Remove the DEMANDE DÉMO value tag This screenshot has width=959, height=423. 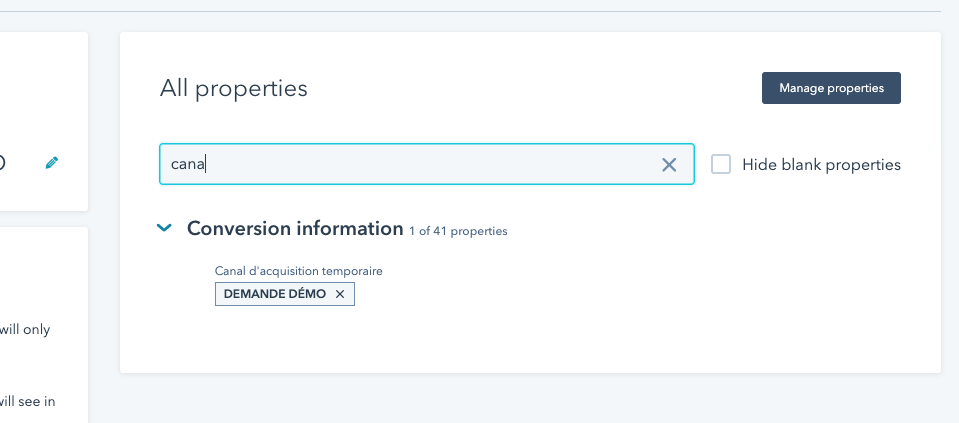click(x=340, y=294)
